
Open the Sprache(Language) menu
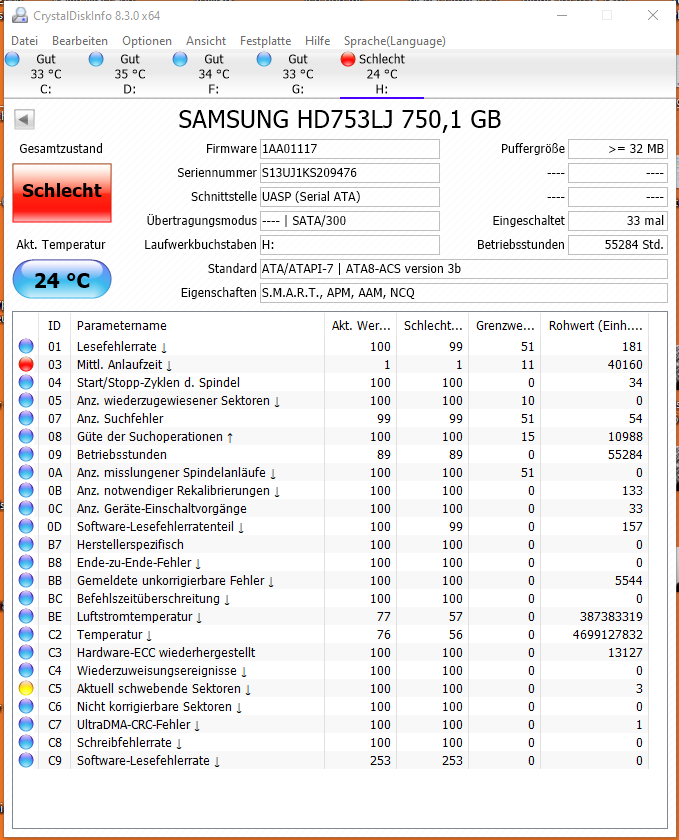point(394,41)
